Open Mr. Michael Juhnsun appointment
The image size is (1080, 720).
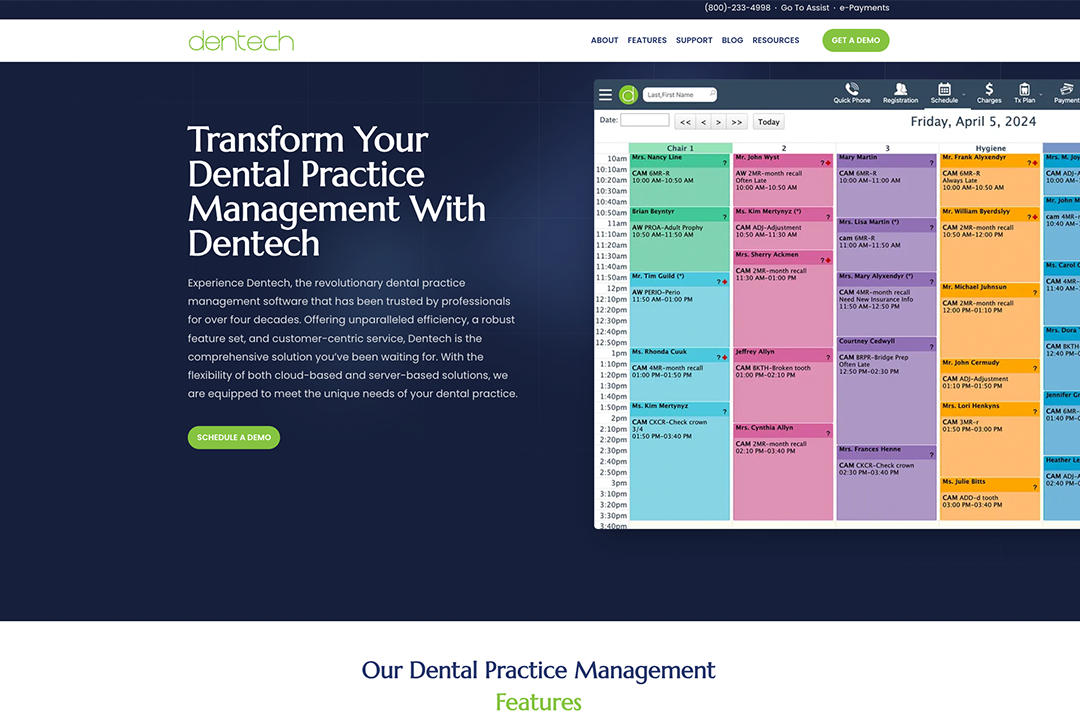pos(990,320)
